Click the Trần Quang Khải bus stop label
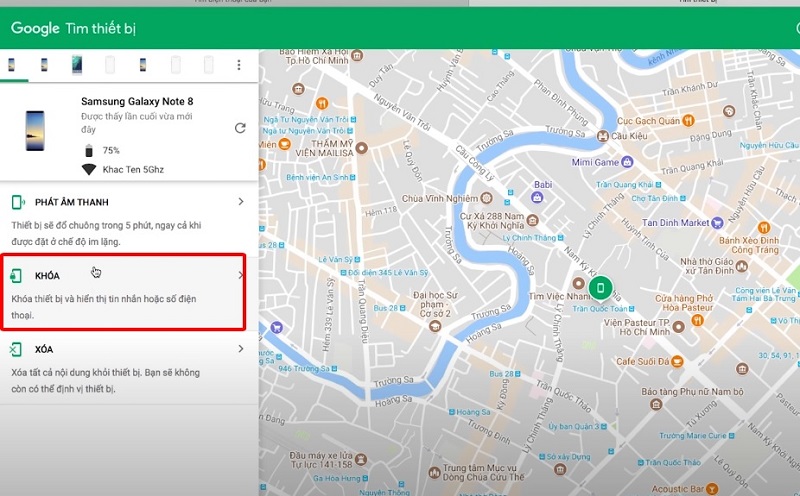Viewport: 800px width, 496px height. point(624,185)
